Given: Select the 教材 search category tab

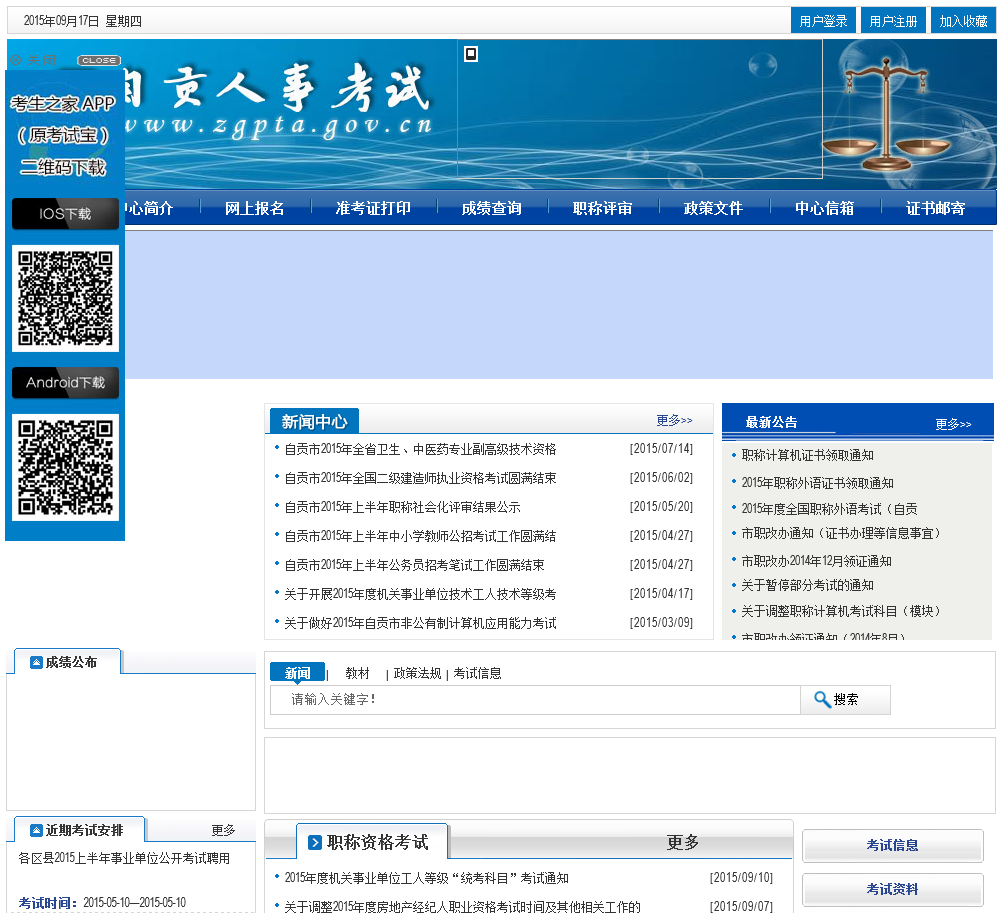Looking at the screenshot, I should tap(357, 673).
